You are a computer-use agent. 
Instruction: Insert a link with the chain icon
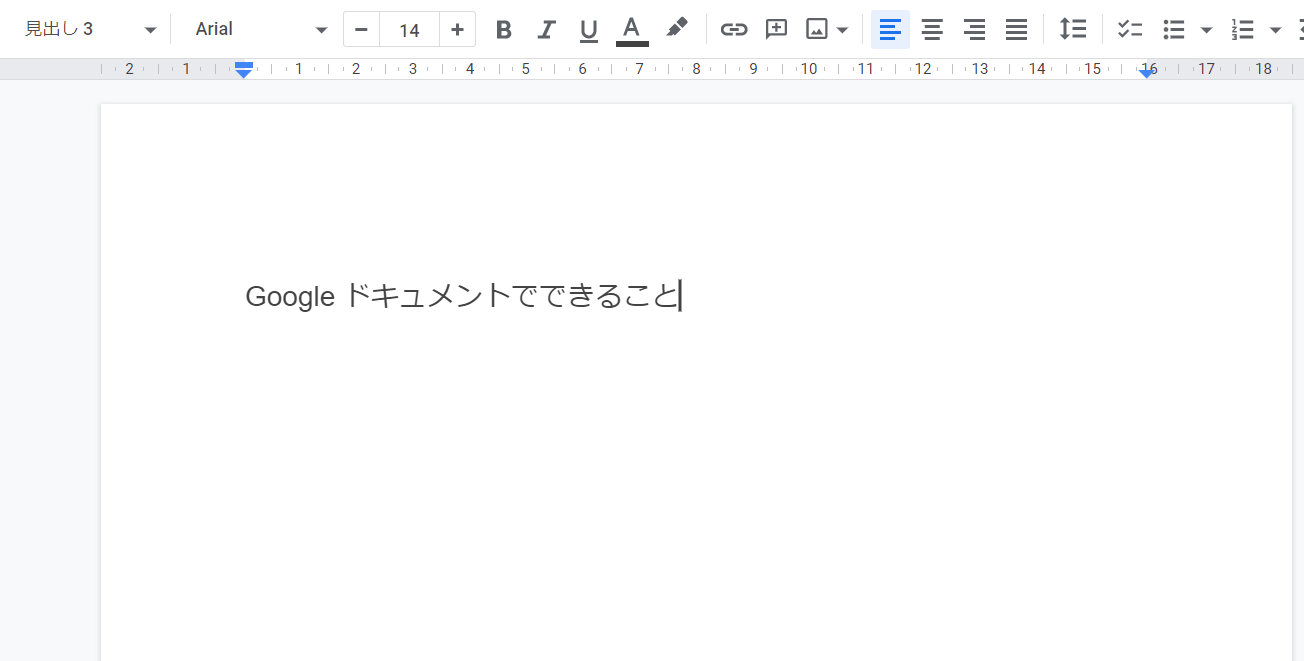point(734,29)
